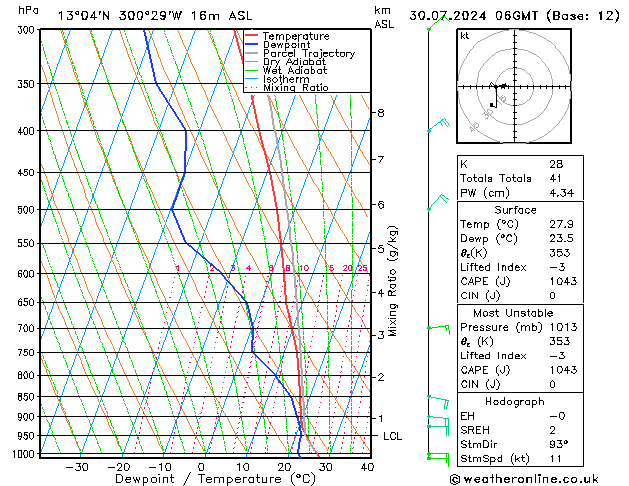Click the 5 km altitude axis label
Viewport: 629px width, 486px height.
click(x=381, y=249)
